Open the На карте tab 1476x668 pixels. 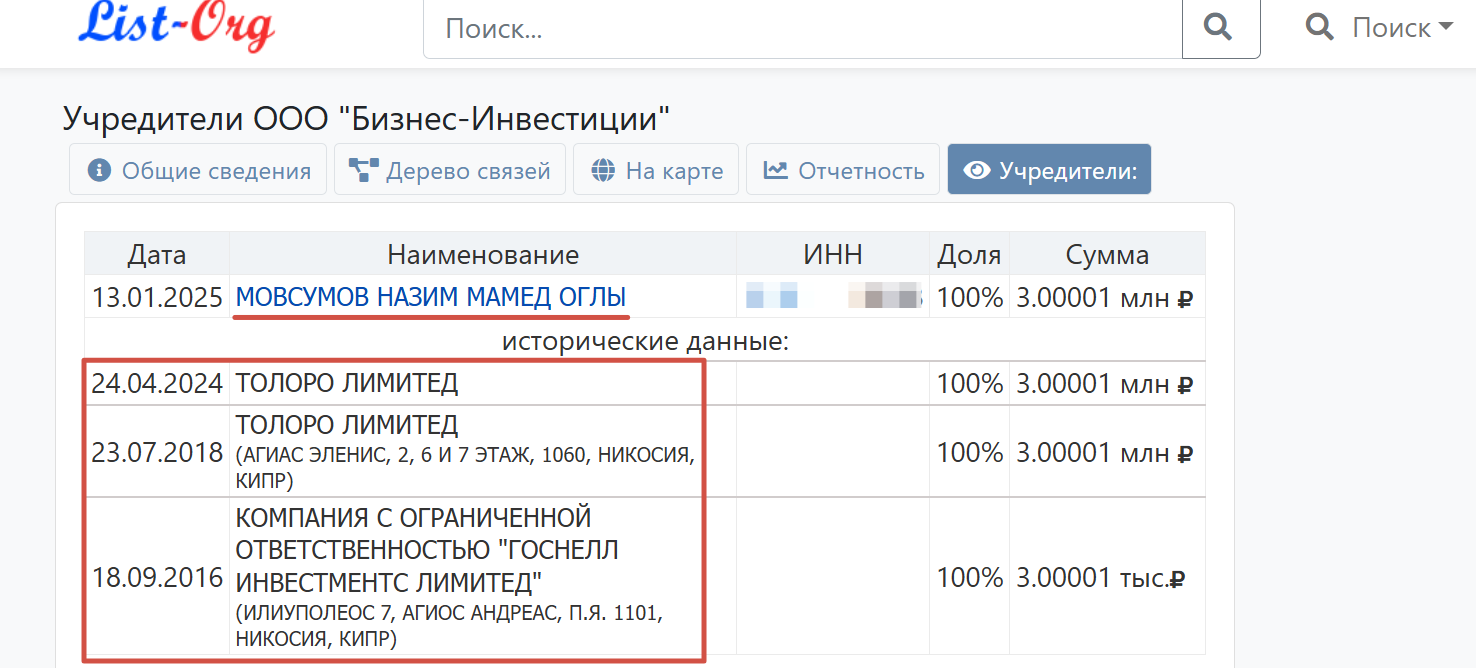point(656,170)
